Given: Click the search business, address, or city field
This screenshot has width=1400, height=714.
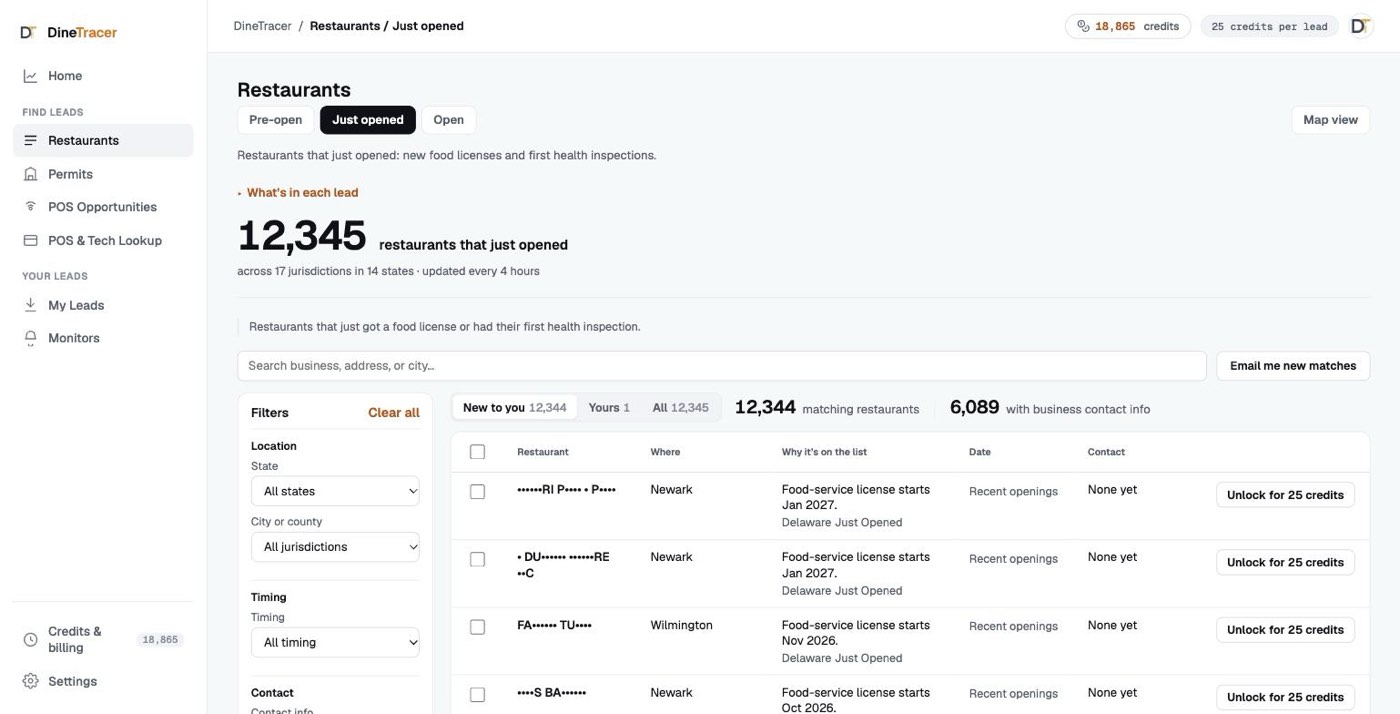Looking at the screenshot, I should 722,366.
